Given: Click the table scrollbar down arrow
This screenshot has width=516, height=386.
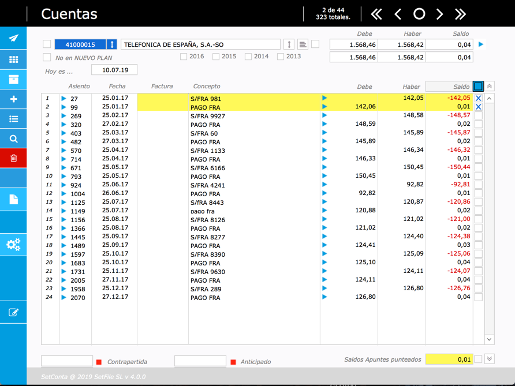Looking at the screenshot, I should 489,339.
